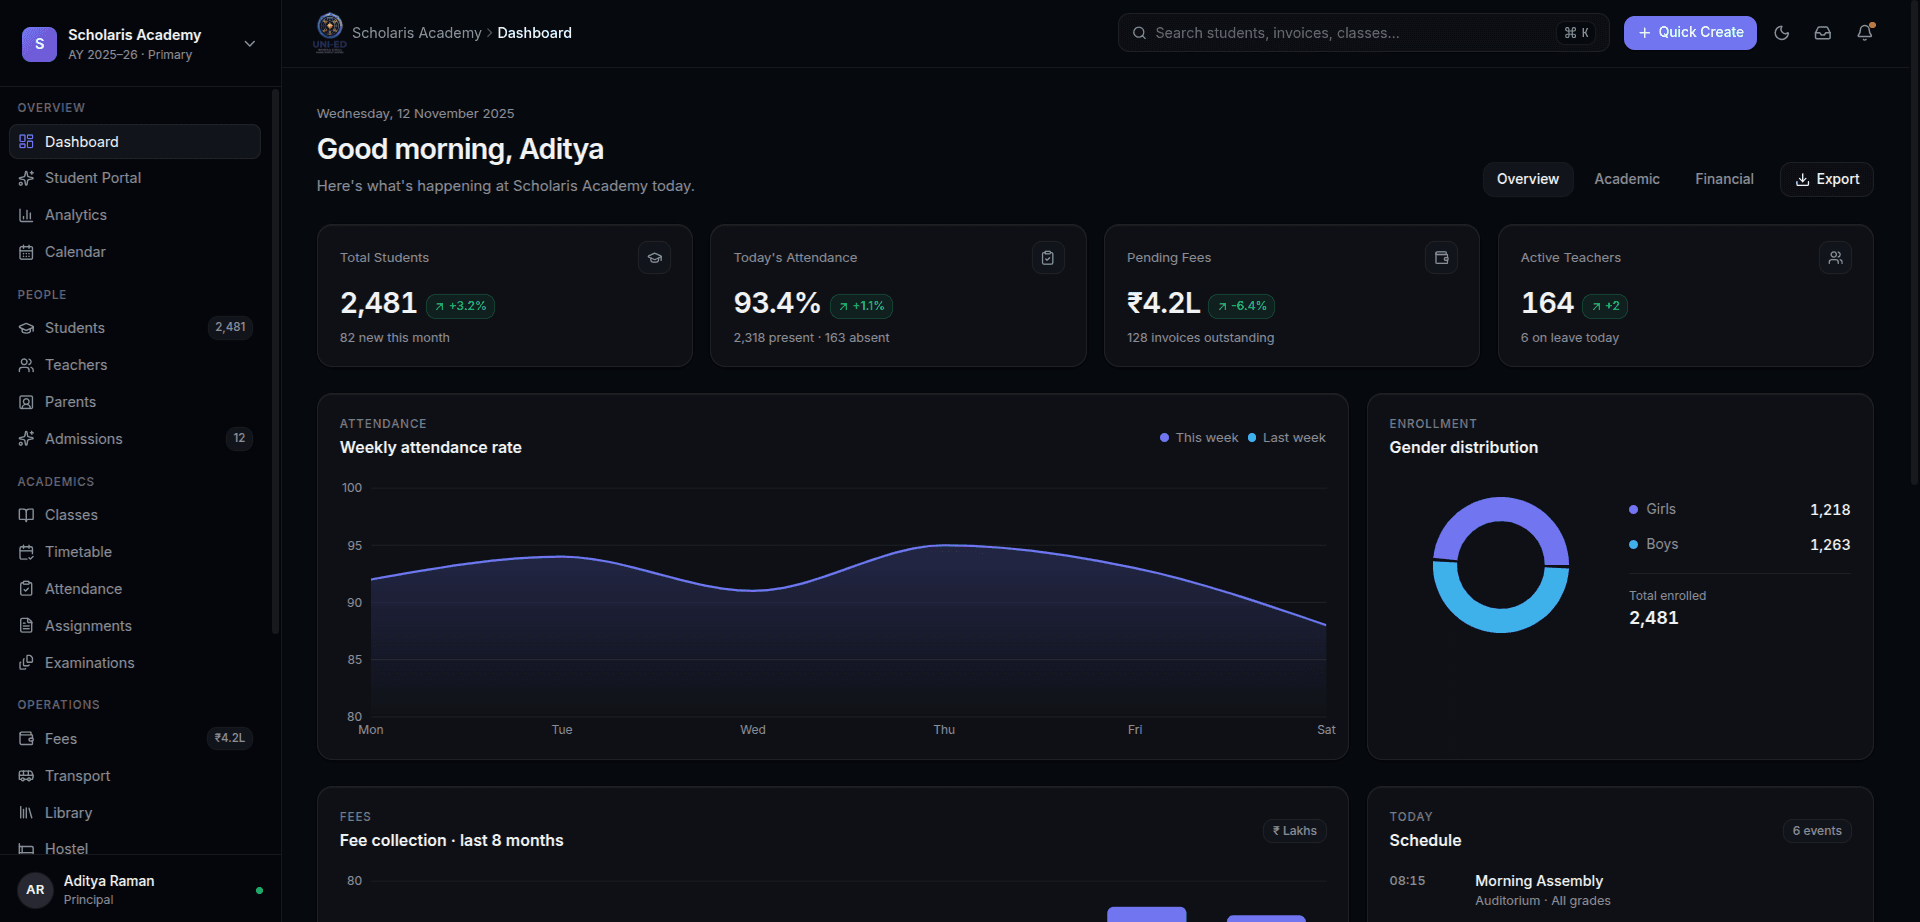Click the -6.4% Pending Fees trend badge

pos(1241,306)
